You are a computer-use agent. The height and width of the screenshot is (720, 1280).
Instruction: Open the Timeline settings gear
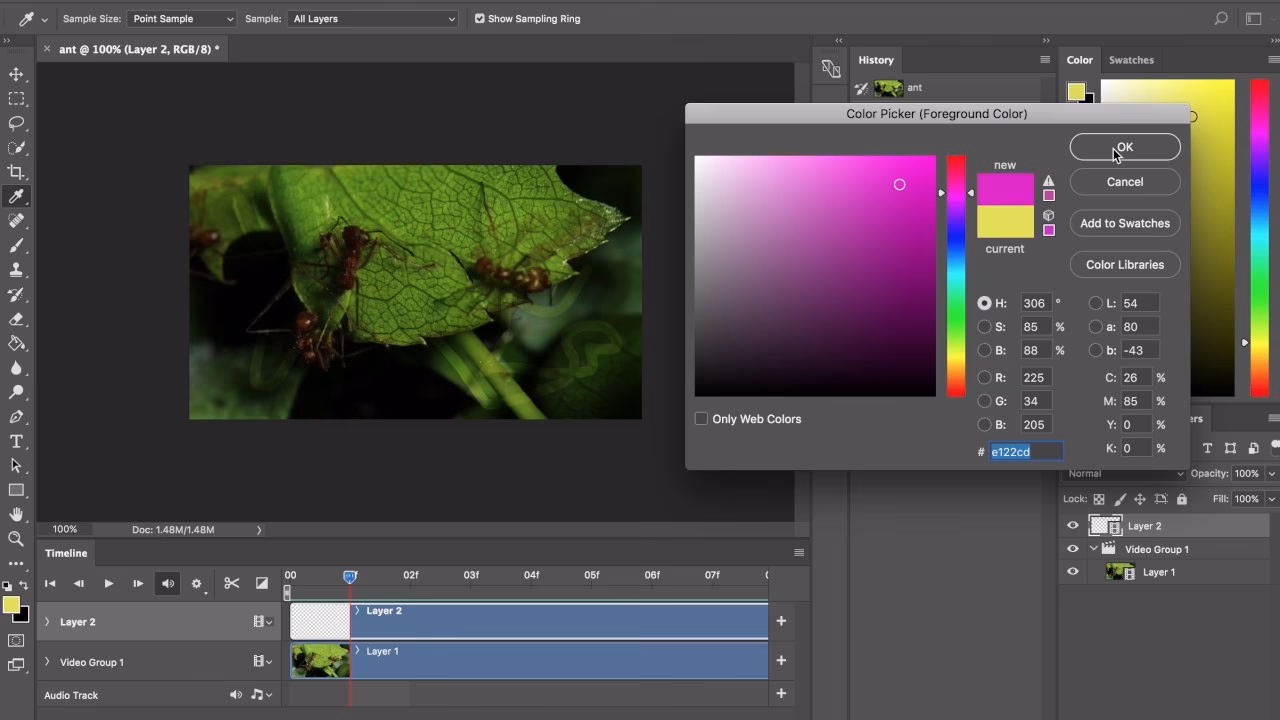[x=196, y=582]
